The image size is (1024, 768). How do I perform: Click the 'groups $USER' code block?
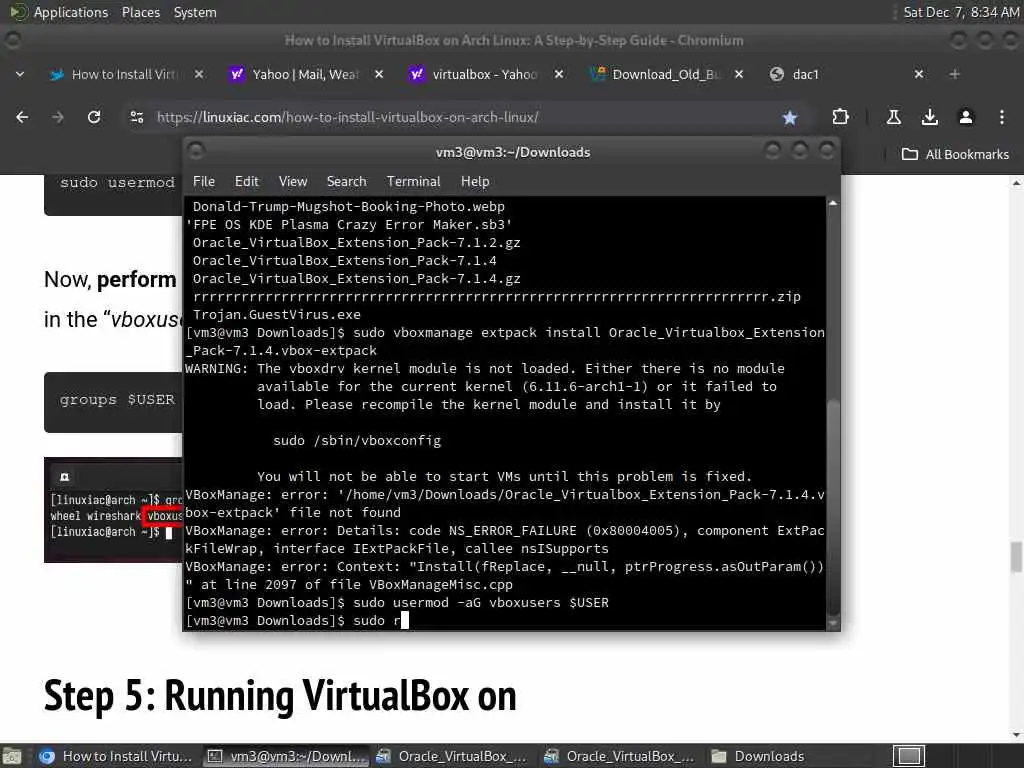113,402
